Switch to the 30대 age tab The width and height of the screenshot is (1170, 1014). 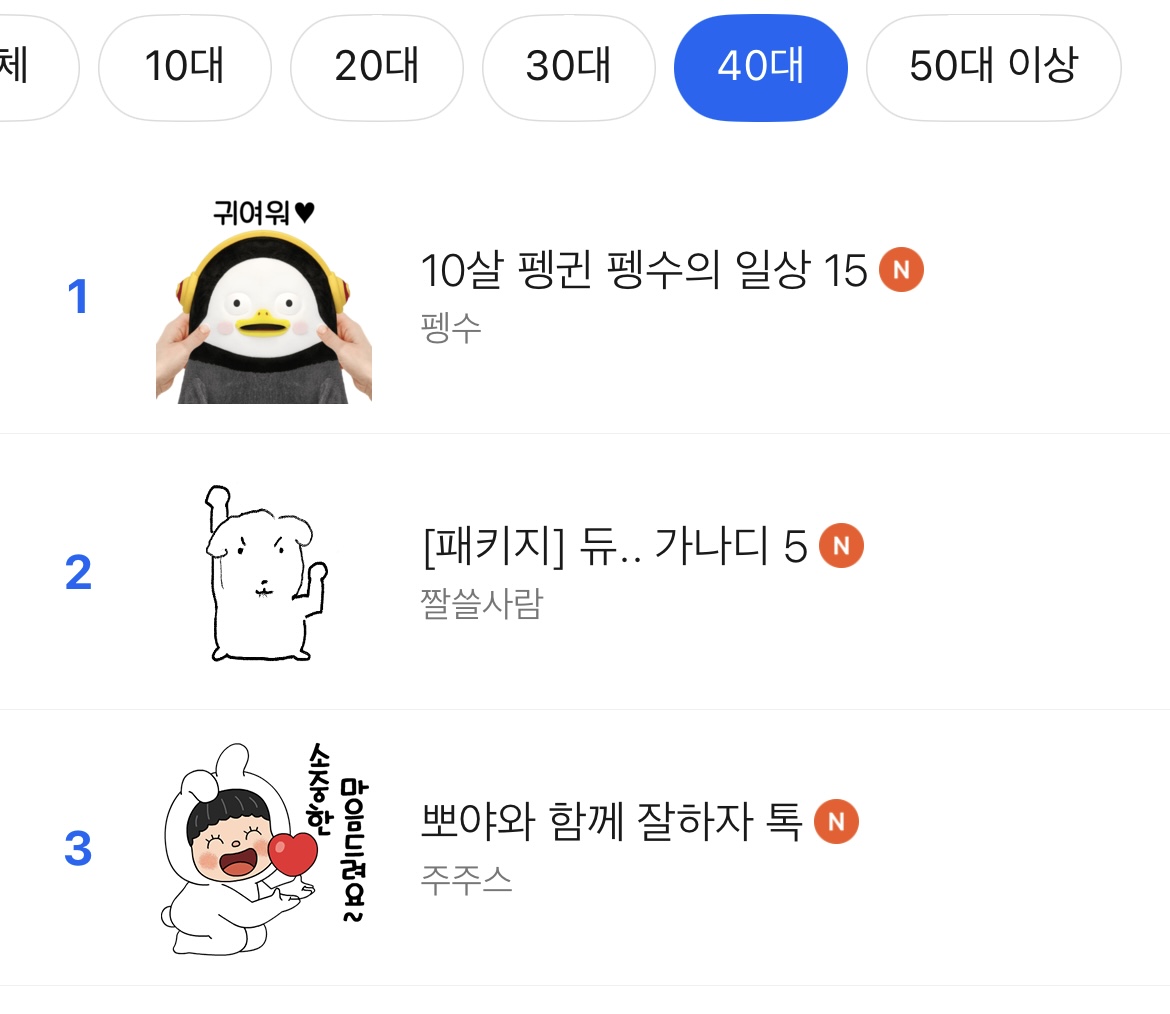[x=568, y=68]
